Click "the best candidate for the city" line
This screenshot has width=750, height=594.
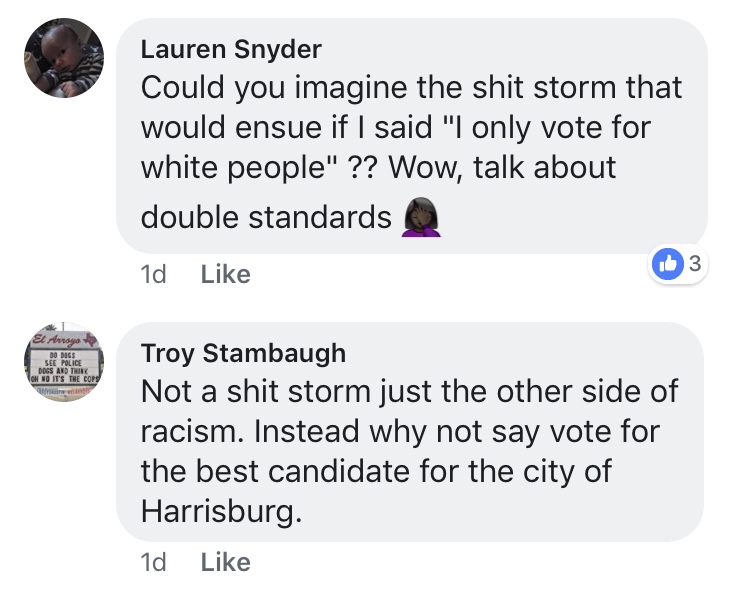pyautogui.click(x=375, y=472)
